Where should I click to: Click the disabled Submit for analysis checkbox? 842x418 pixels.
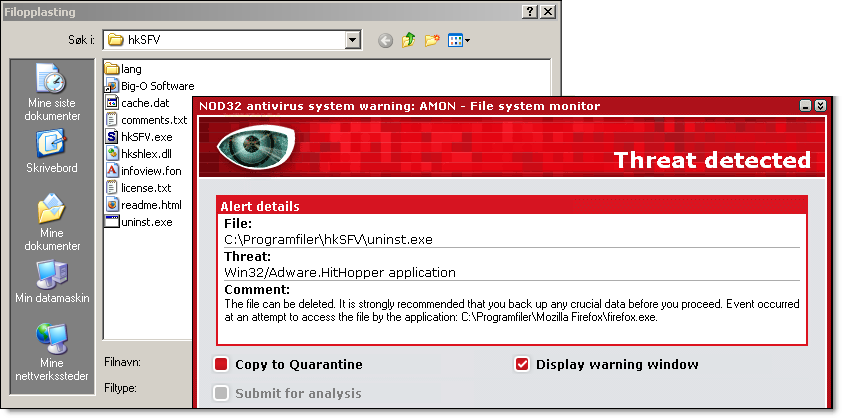[221, 393]
